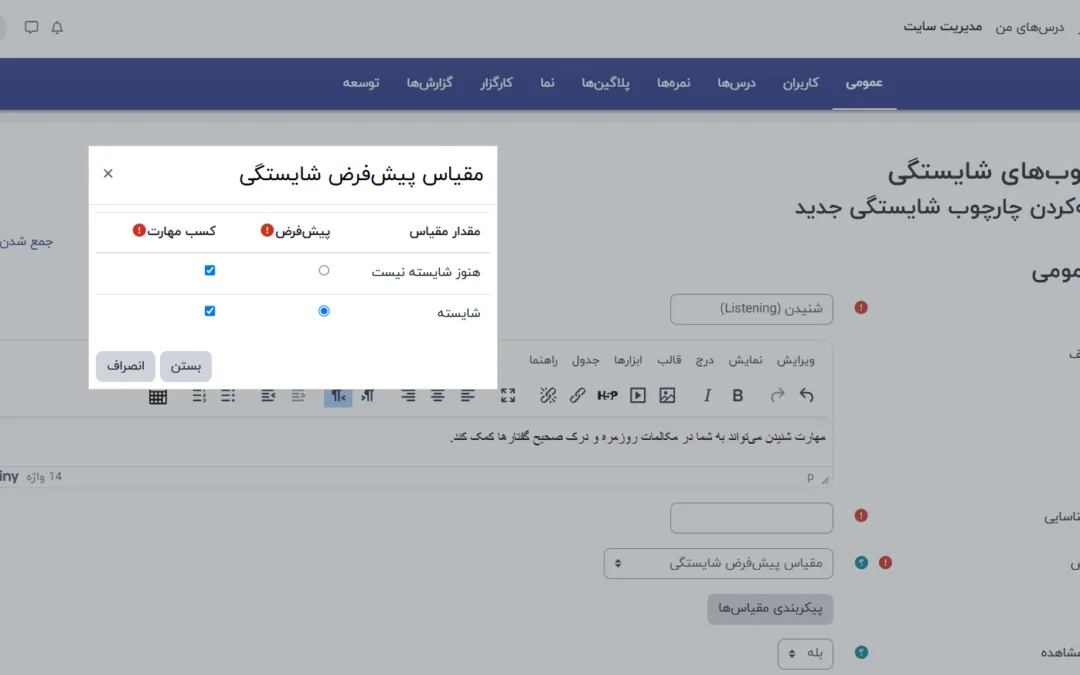
Task: Click the insert link icon
Action: (x=577, y=396)
